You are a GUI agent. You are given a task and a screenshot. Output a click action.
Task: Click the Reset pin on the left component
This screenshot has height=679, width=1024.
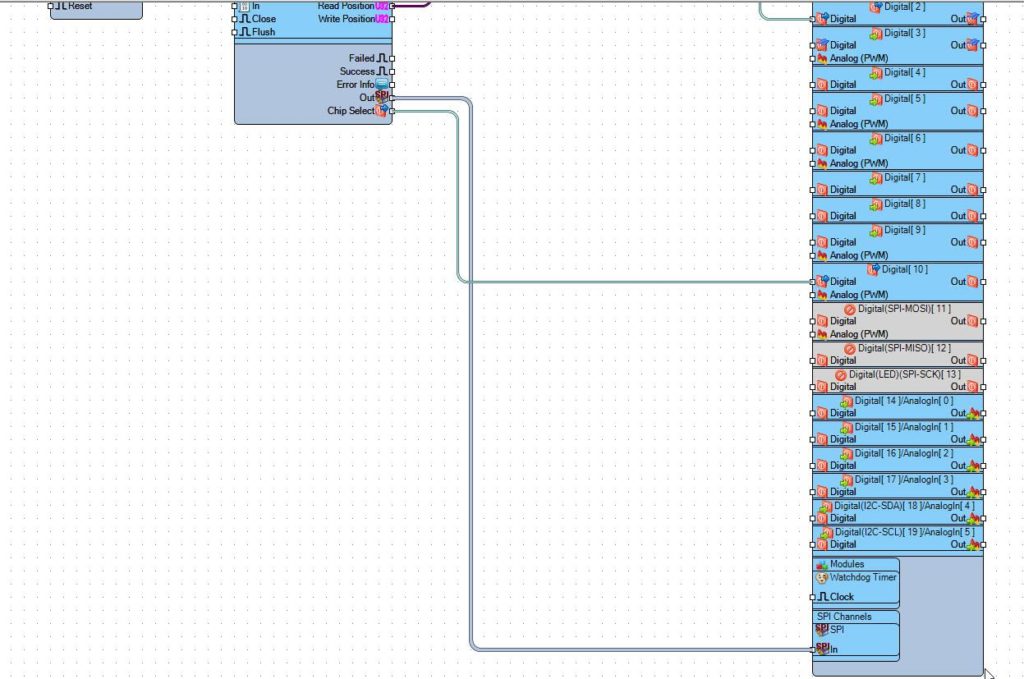click(x=51, y=6)
